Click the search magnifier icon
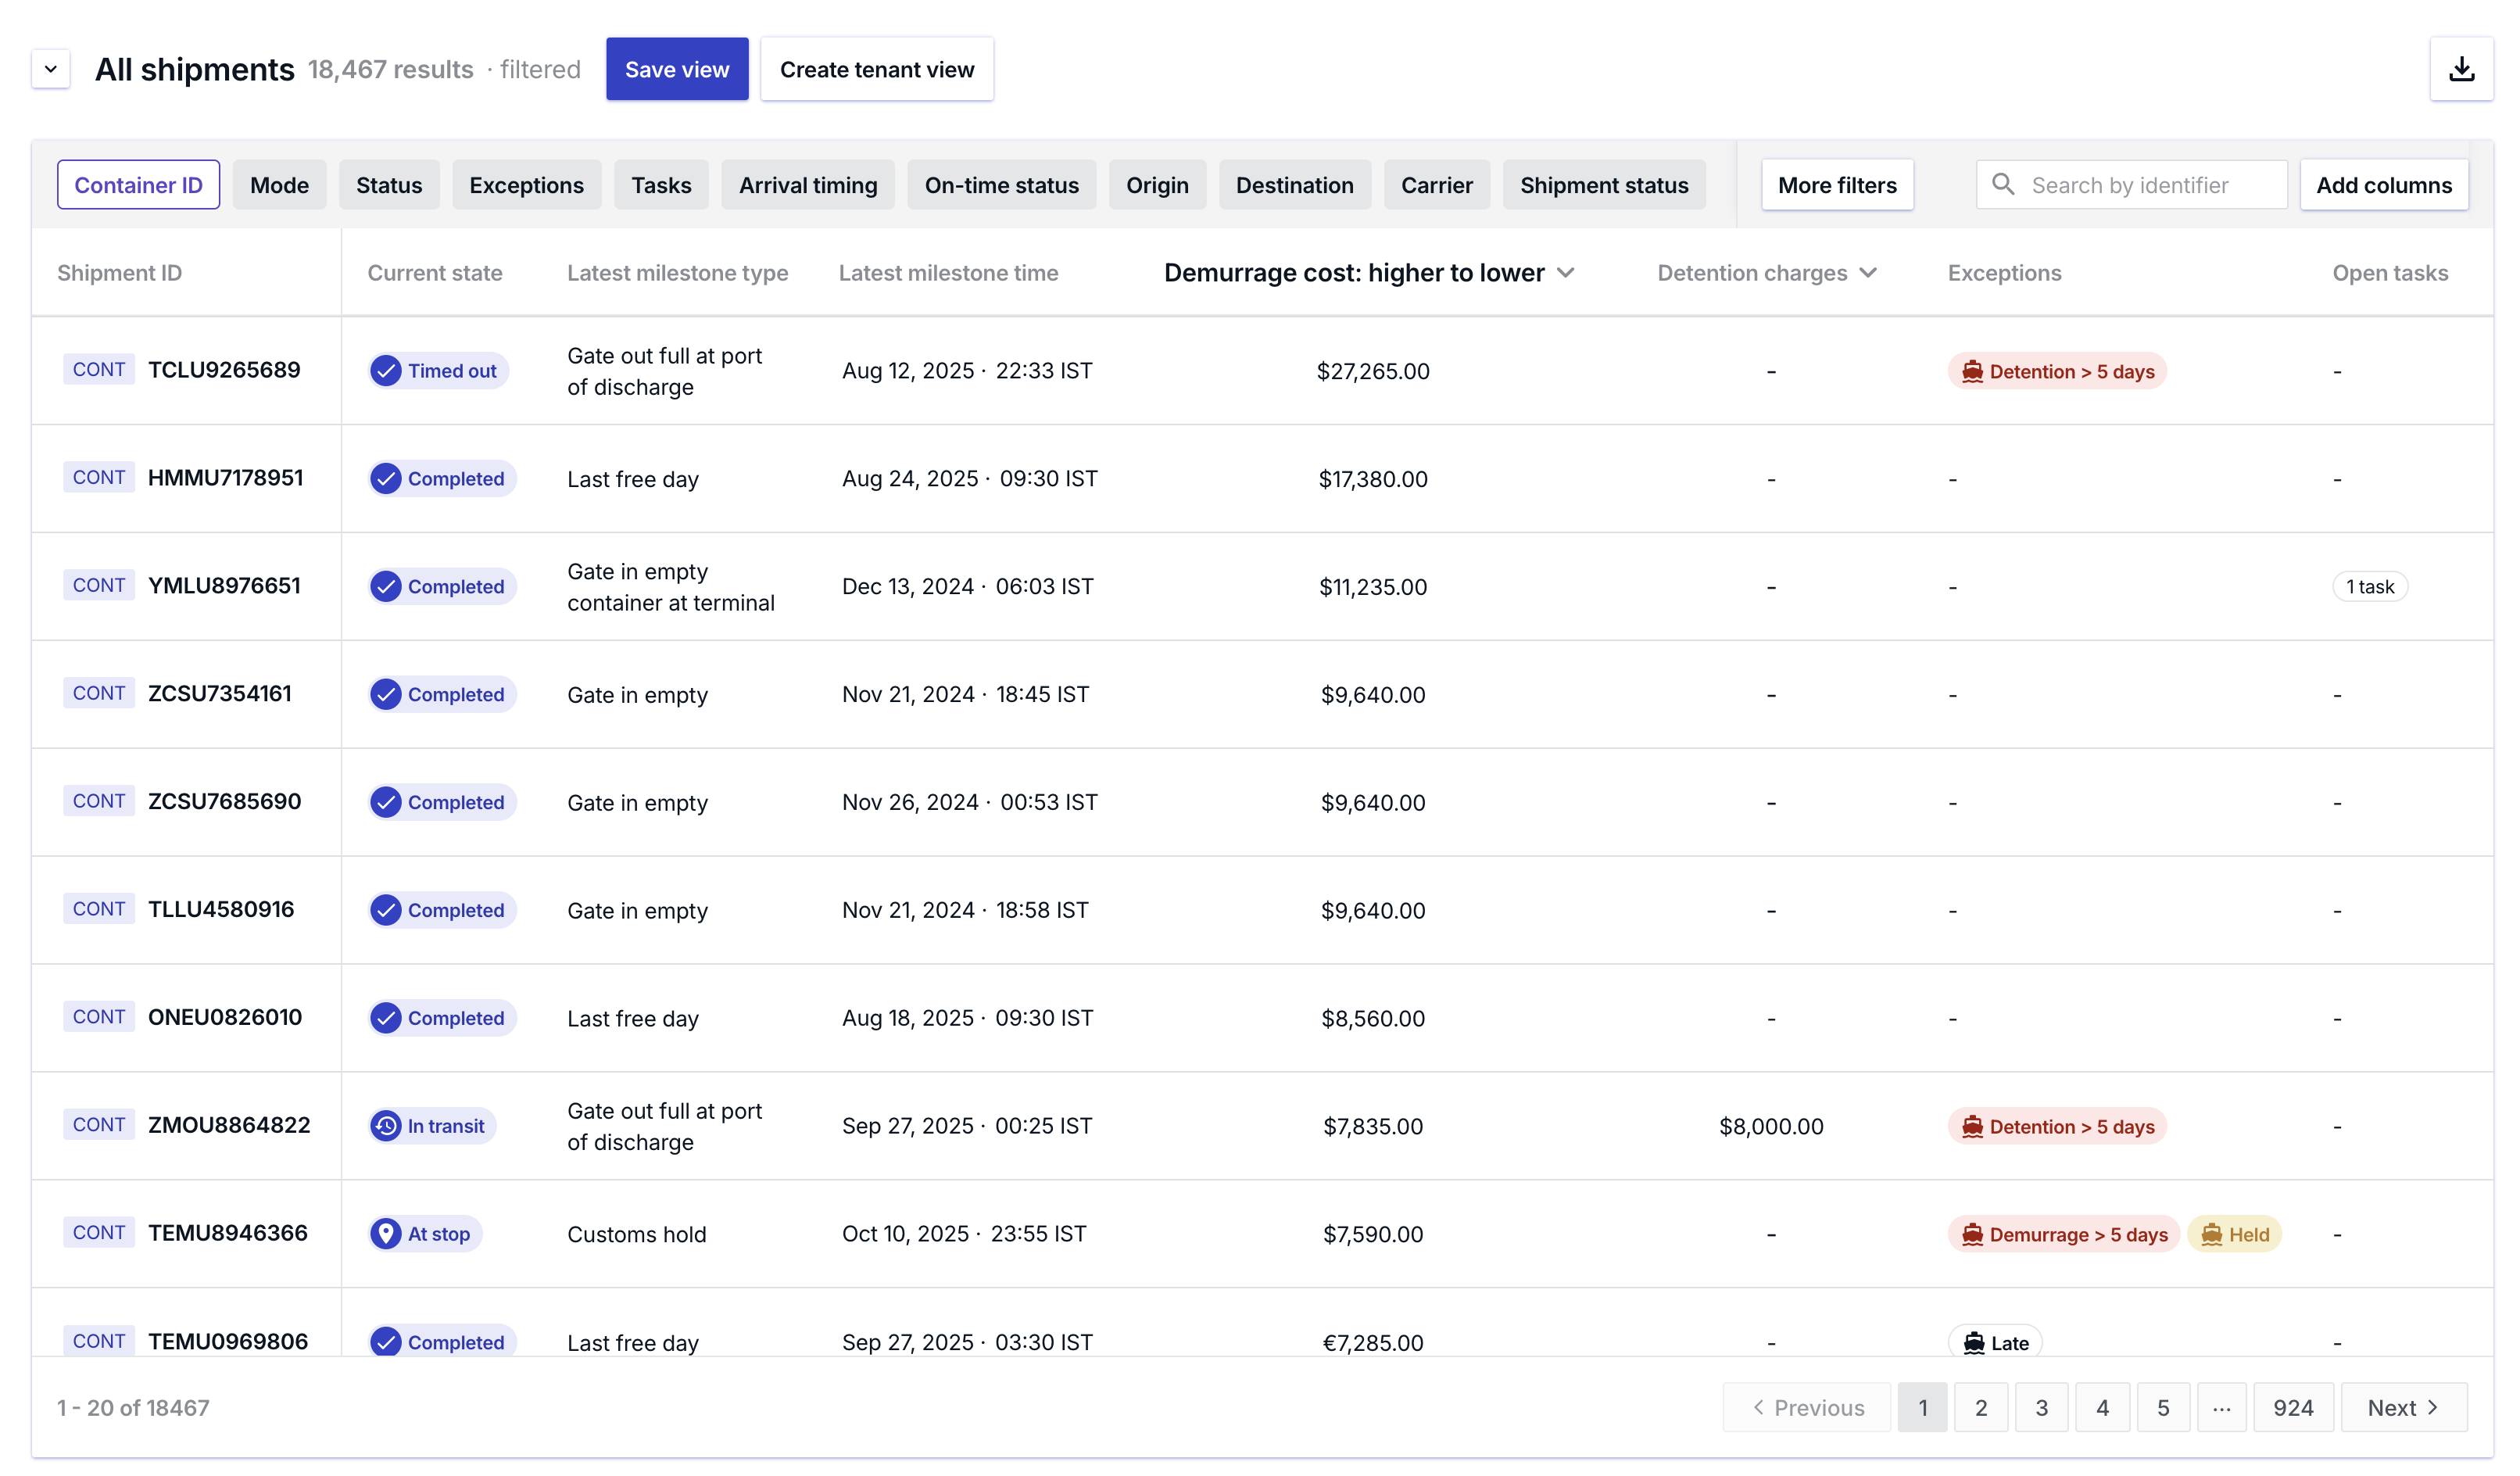 (2002, 184)
